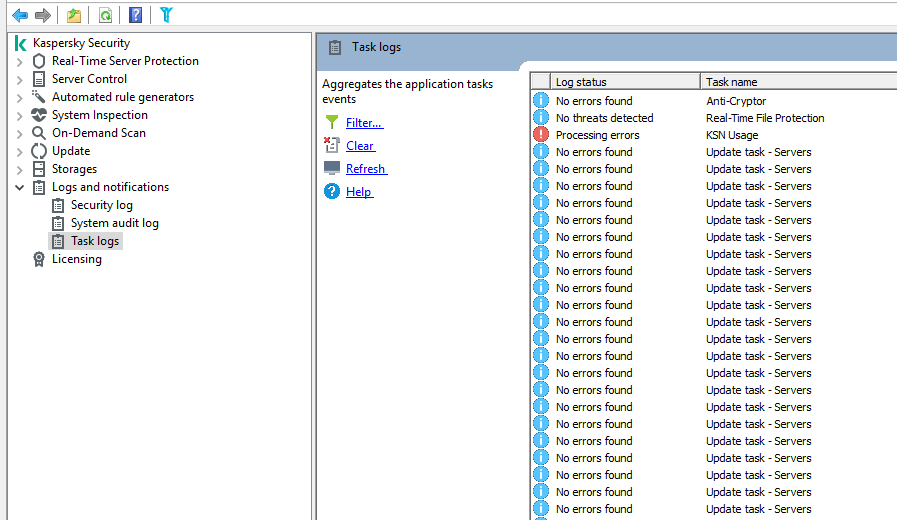
Task: Select Real-Time Server Protection in the tree
Action: point(125,61)
